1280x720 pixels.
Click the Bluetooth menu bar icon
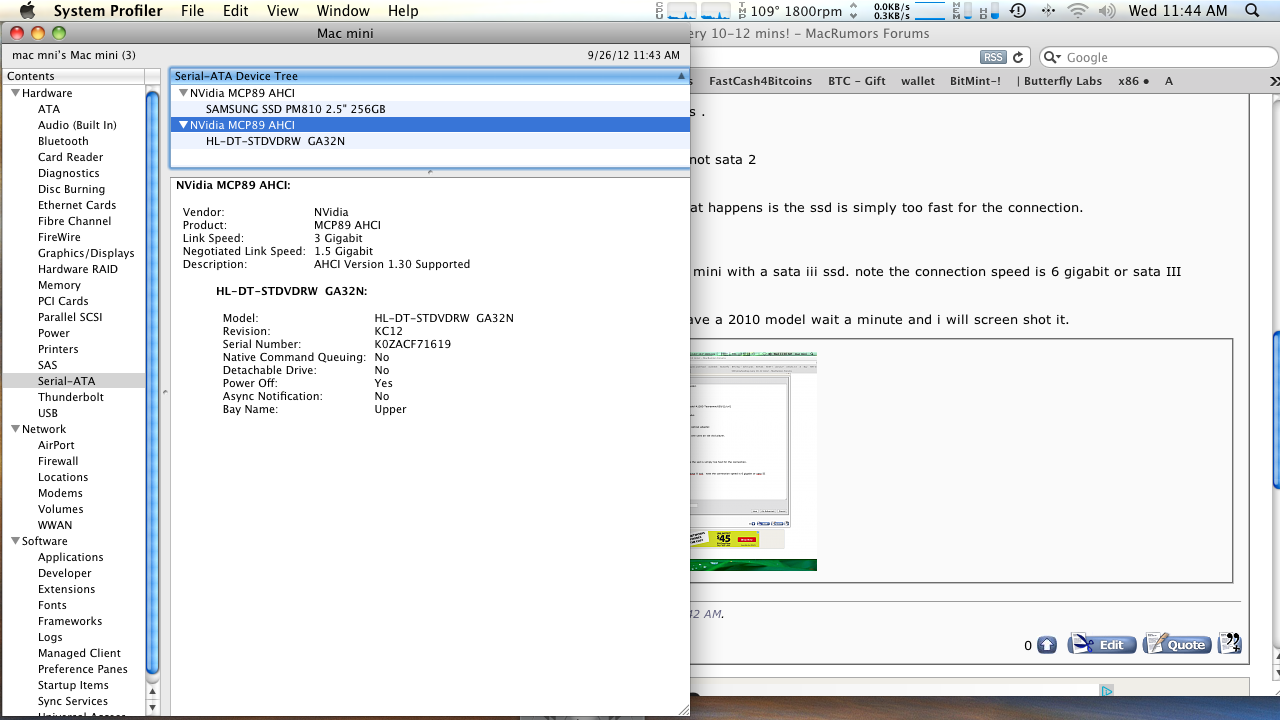tap(1048, 11)
